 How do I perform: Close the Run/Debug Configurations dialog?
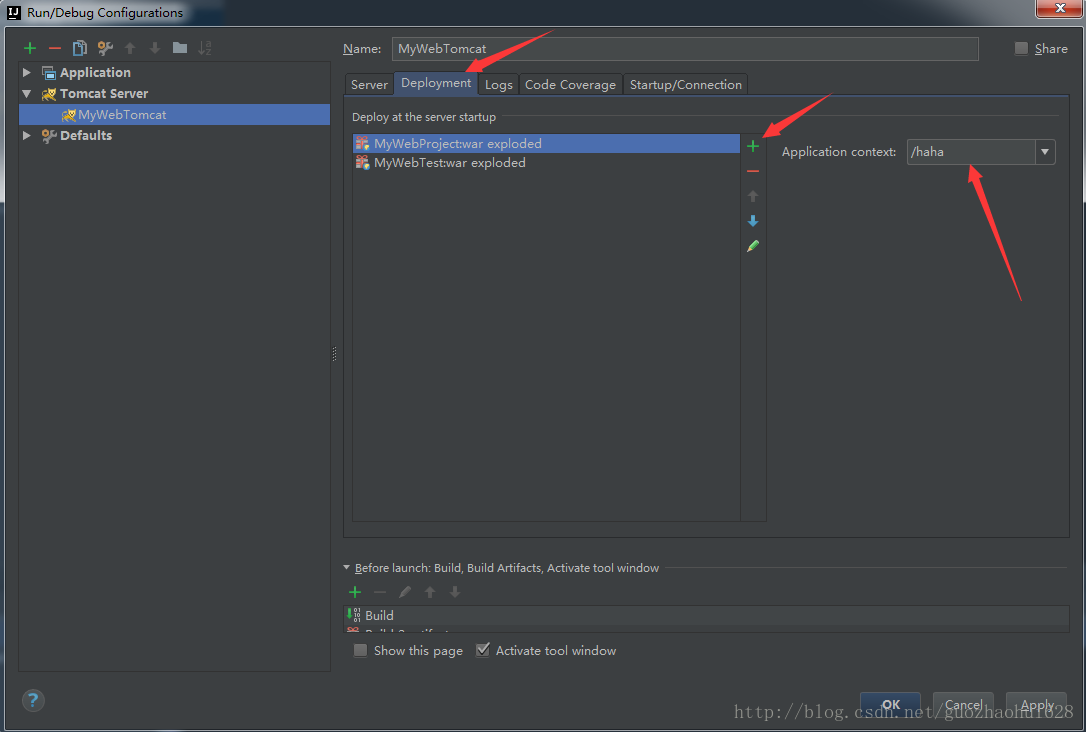(1060, 8)
